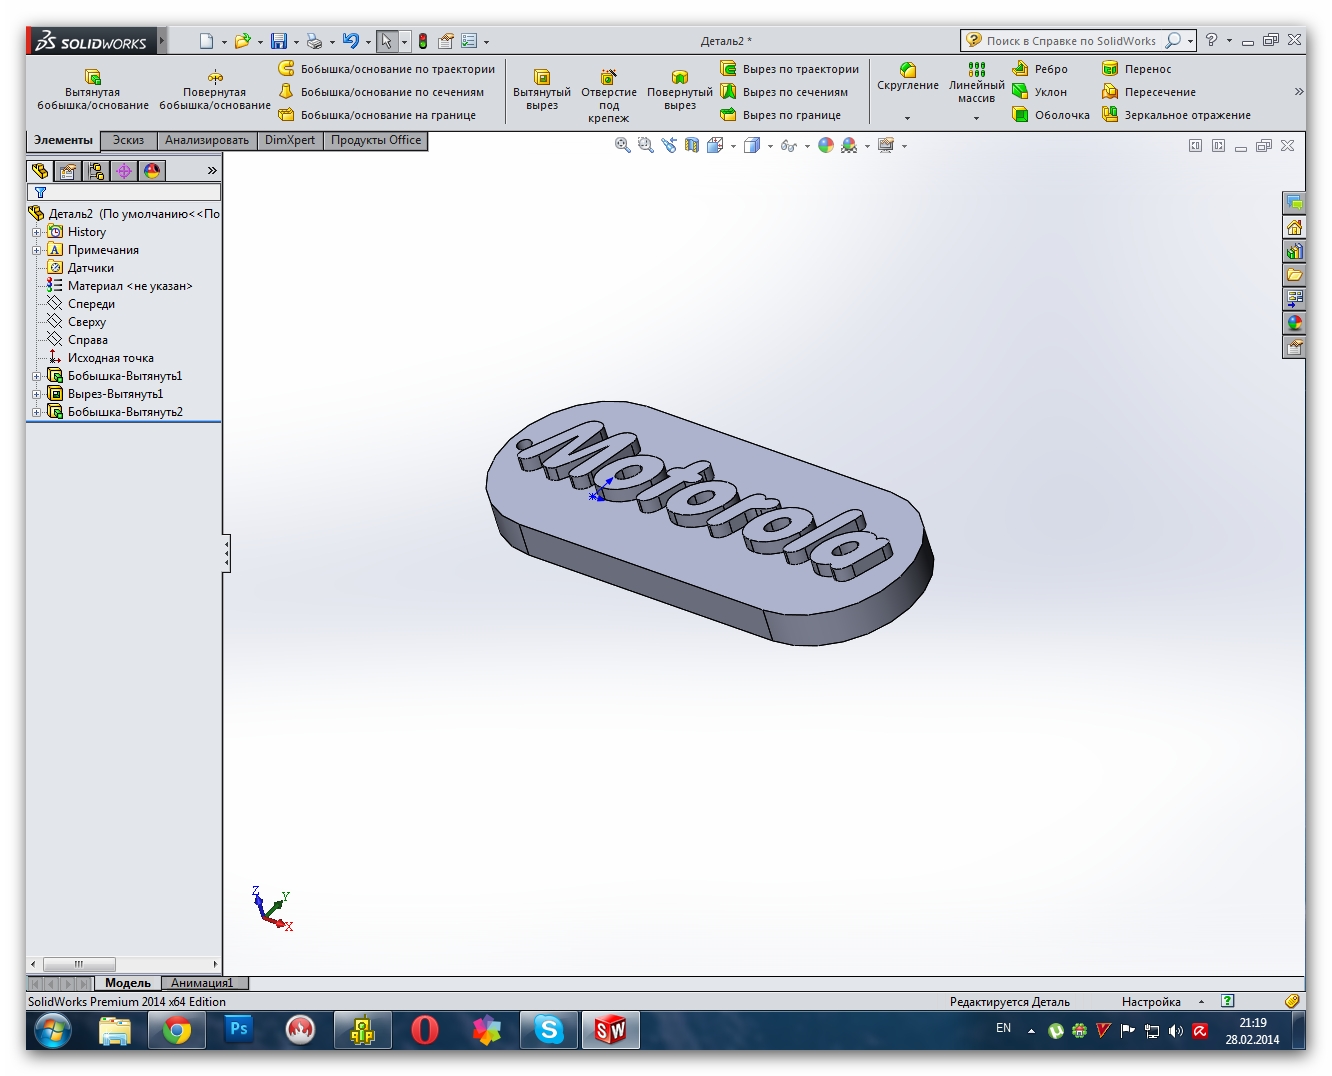The width and height of the screenshot is (1332, 1076).
Task: Click the Open file icon
Action: coord(242,41)
